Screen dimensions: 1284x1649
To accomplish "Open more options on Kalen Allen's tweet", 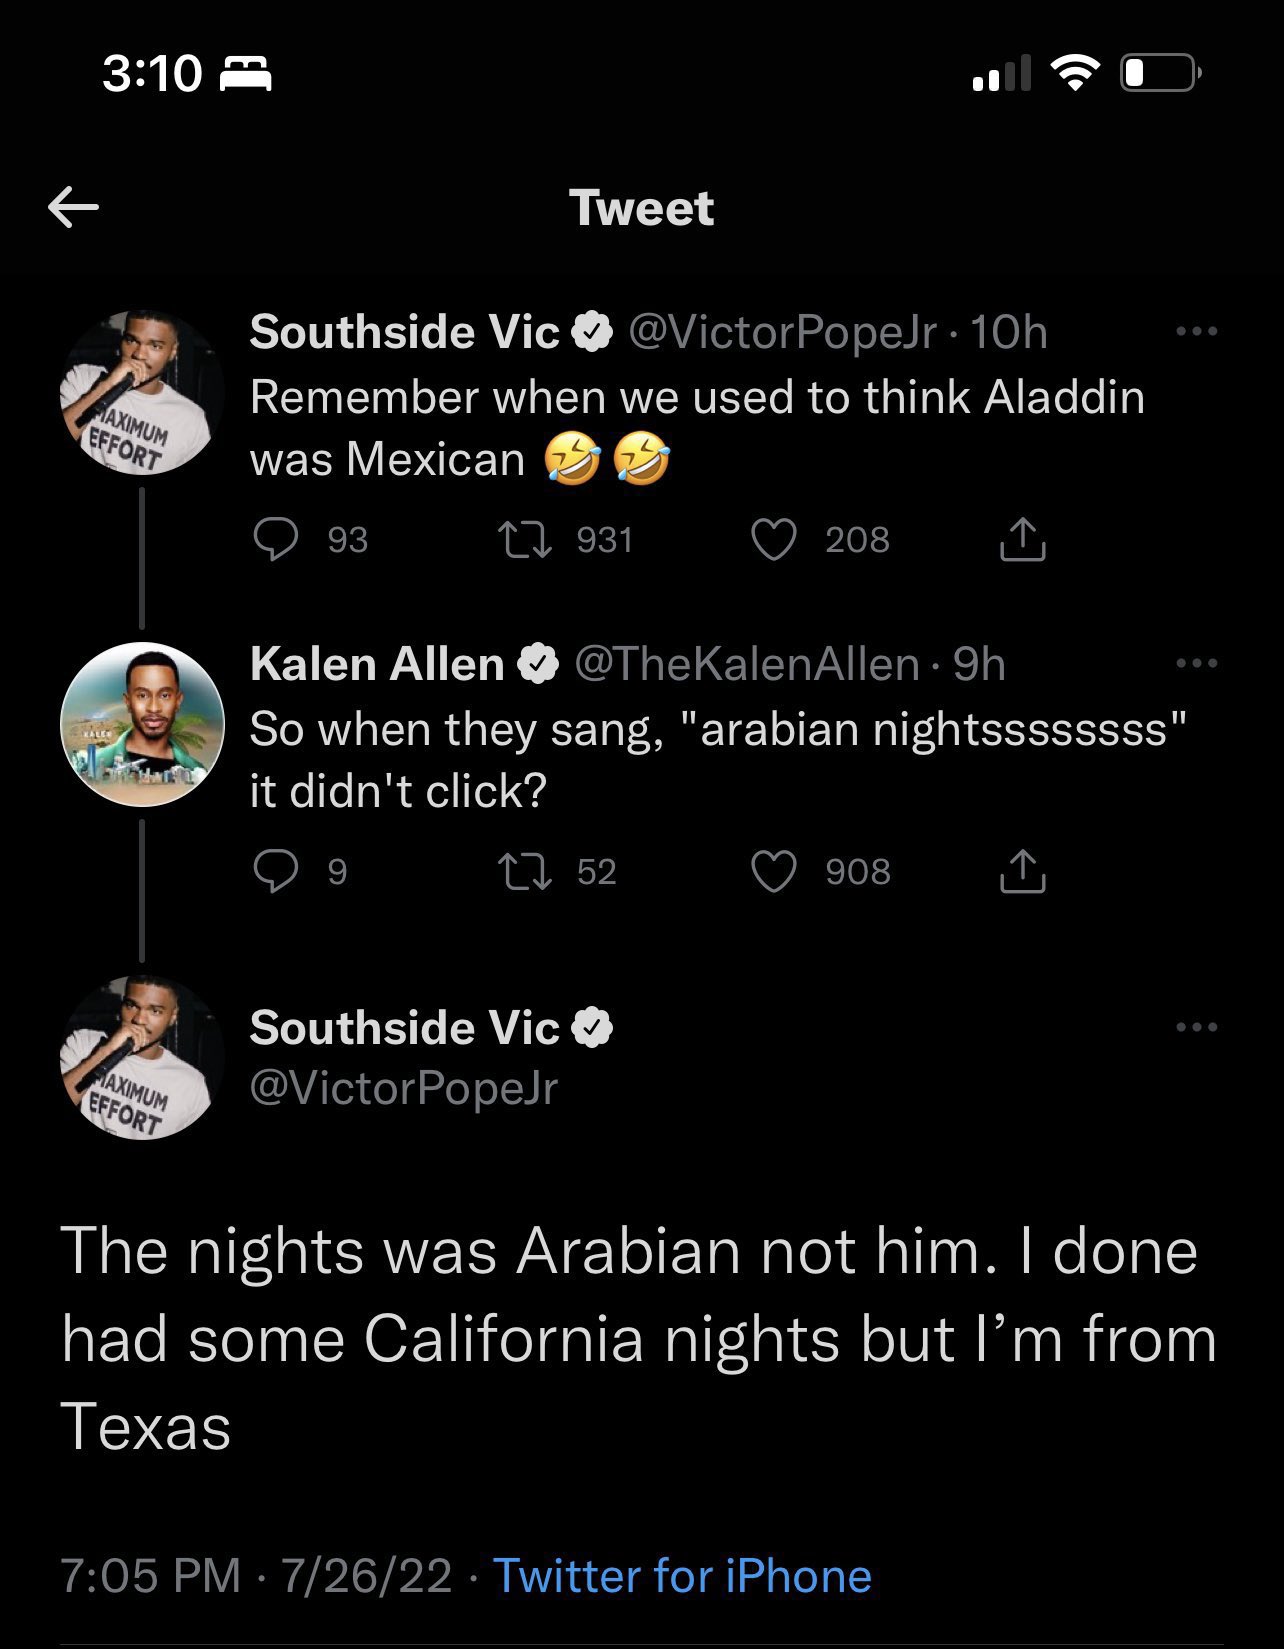I will 1197,663.
